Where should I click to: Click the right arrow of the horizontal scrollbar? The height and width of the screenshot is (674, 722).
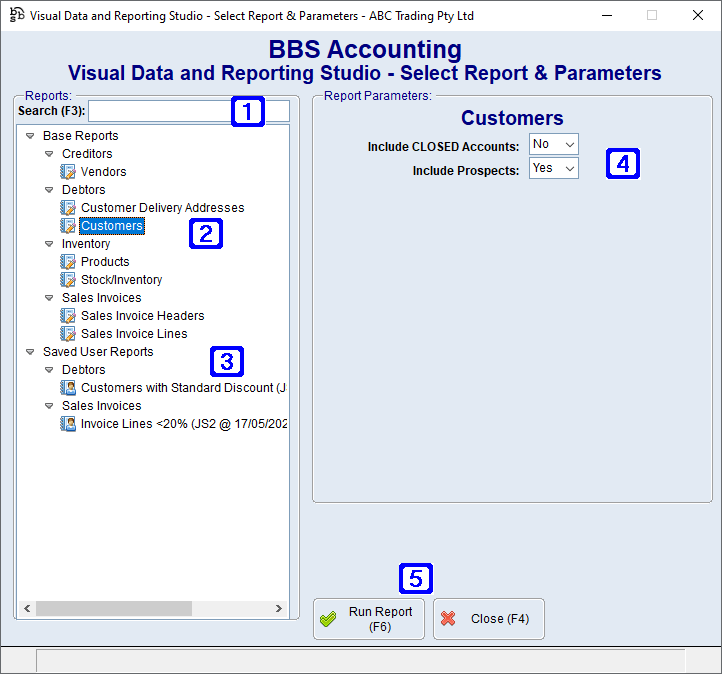(x=279, y=609)
